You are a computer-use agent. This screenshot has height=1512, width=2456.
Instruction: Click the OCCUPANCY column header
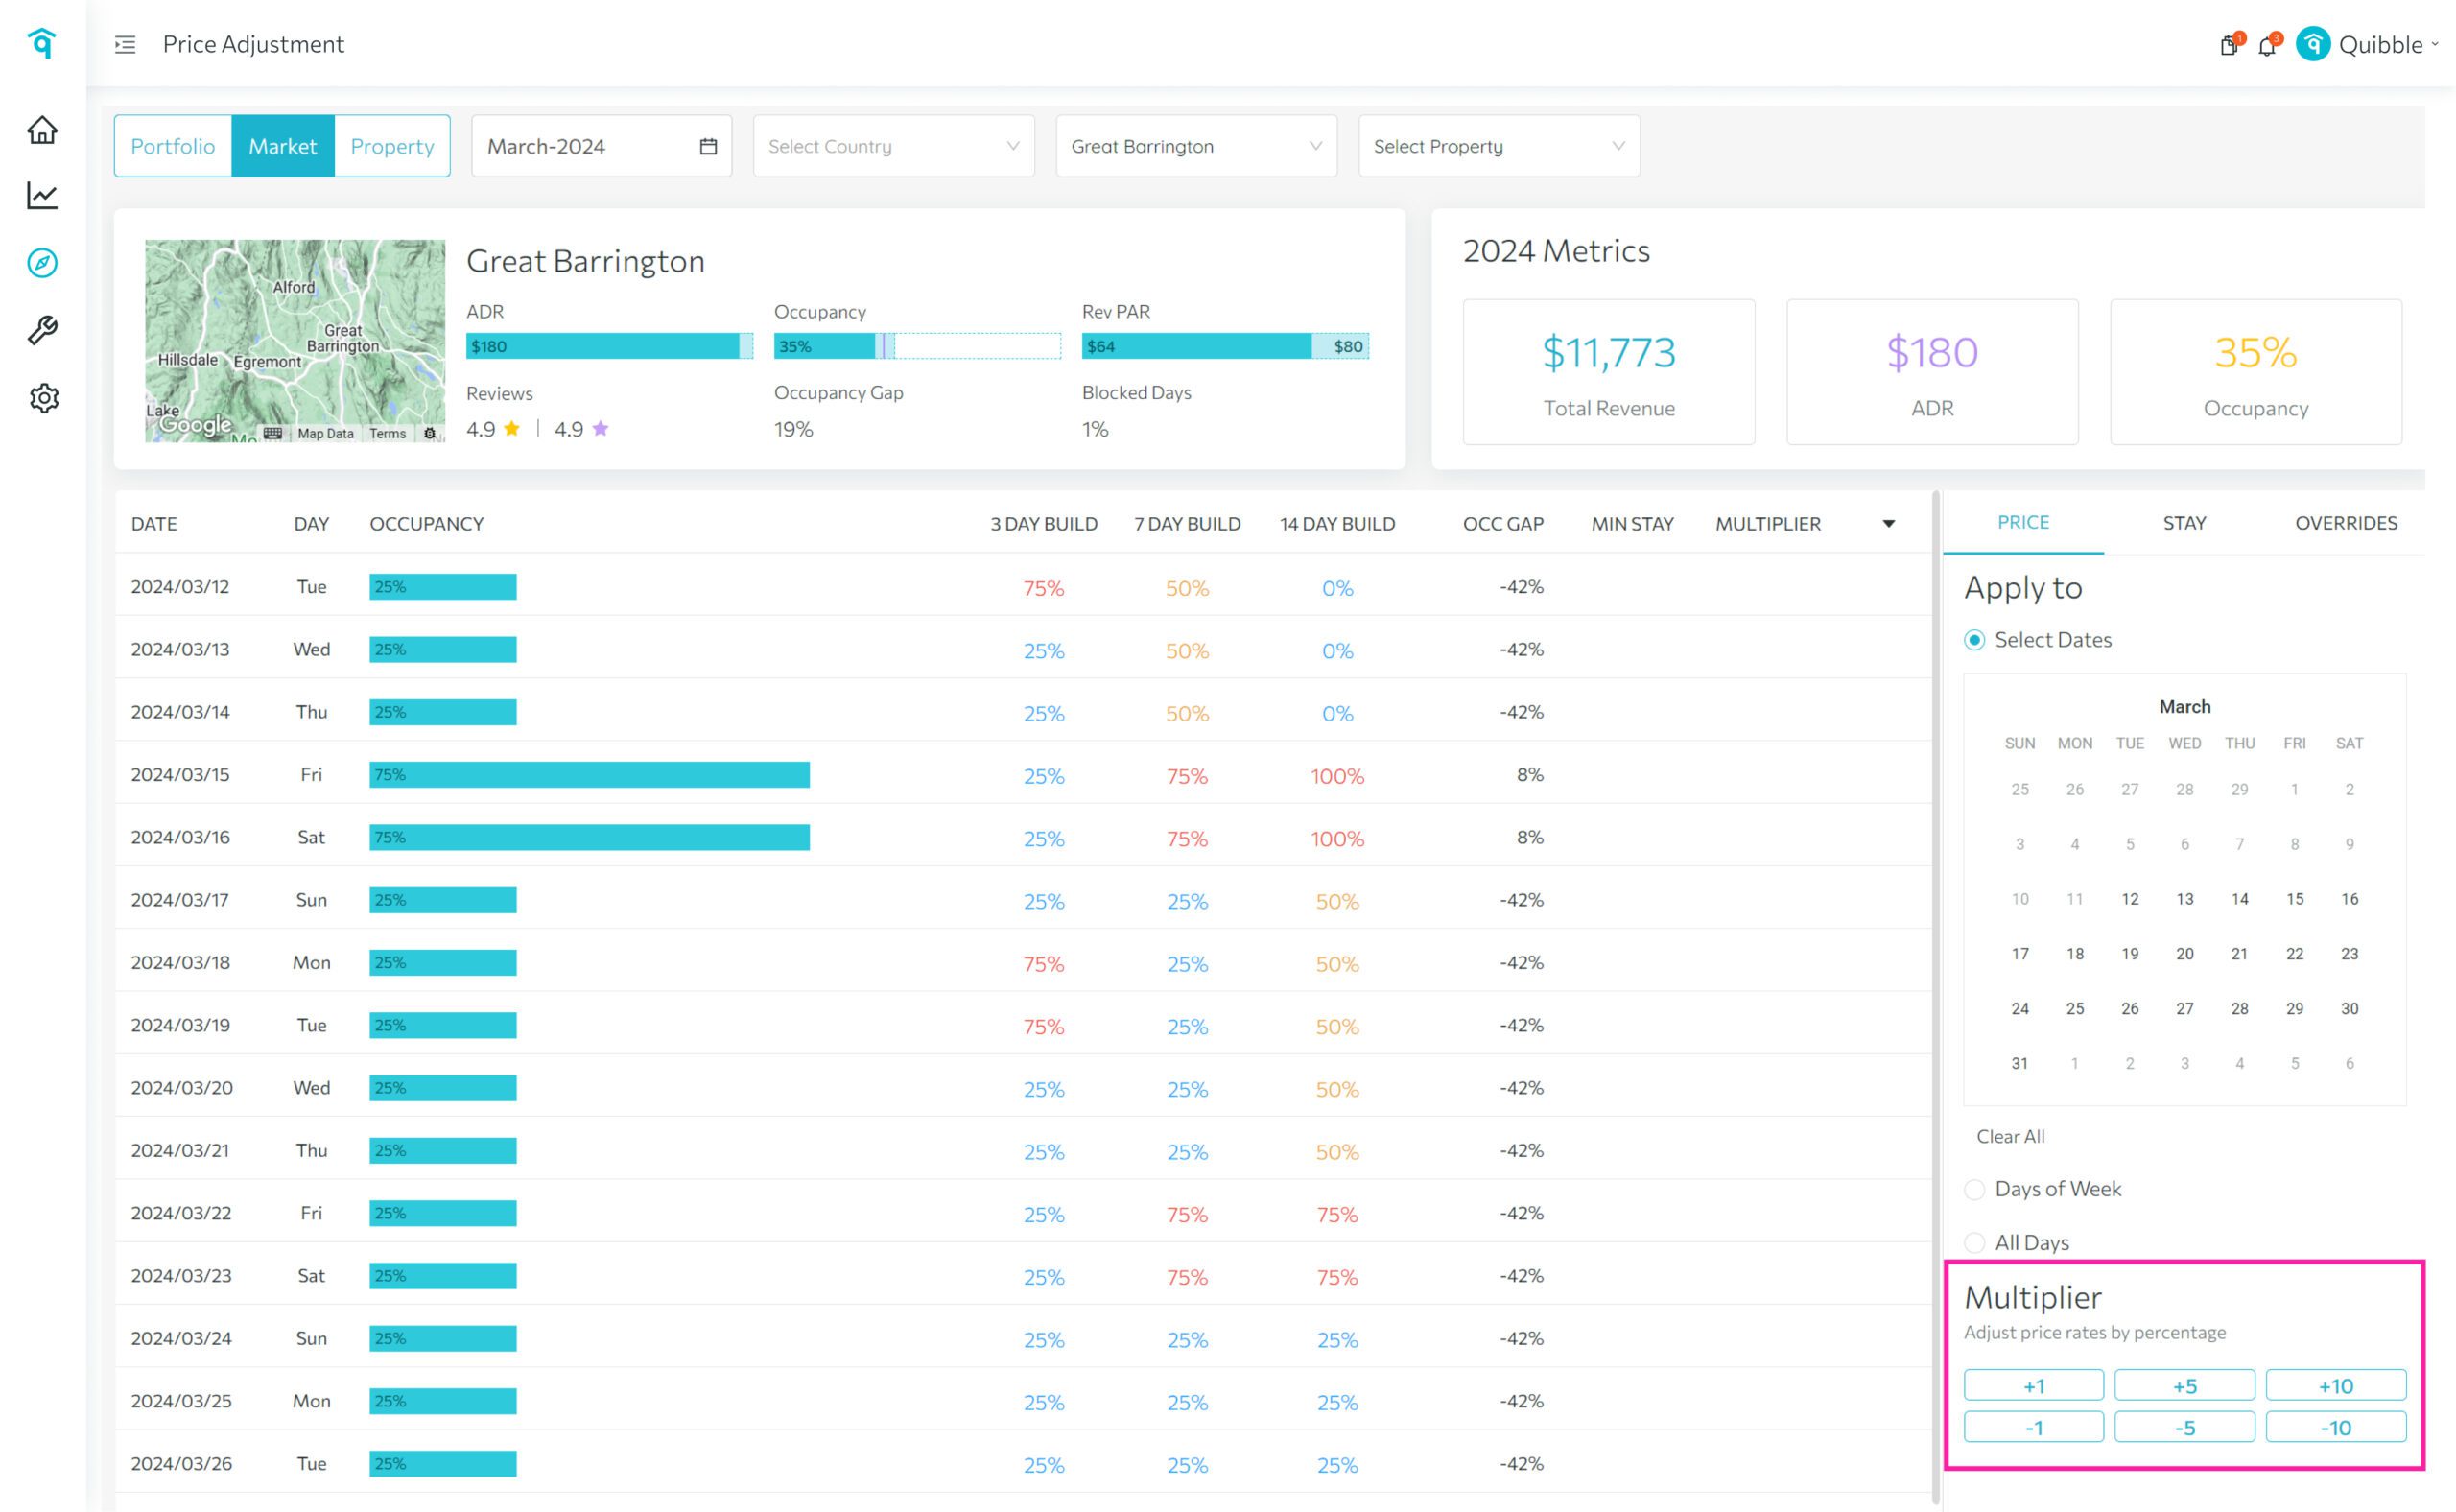pyautogui.click(x=426, y=524)
